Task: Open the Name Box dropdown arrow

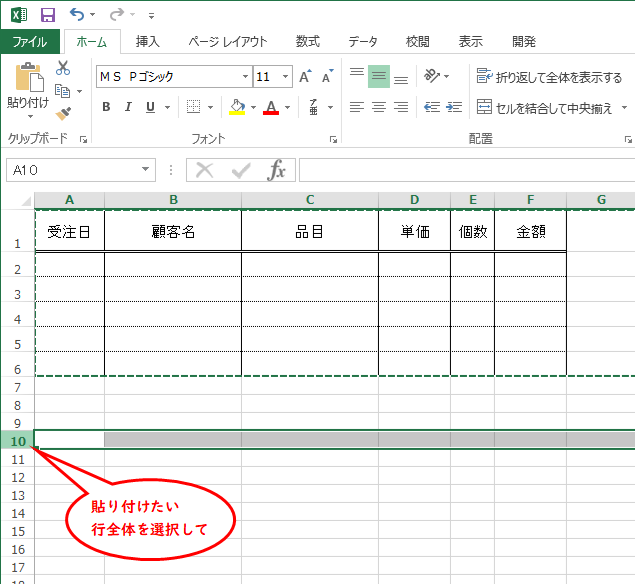Action: click(146, 171)
